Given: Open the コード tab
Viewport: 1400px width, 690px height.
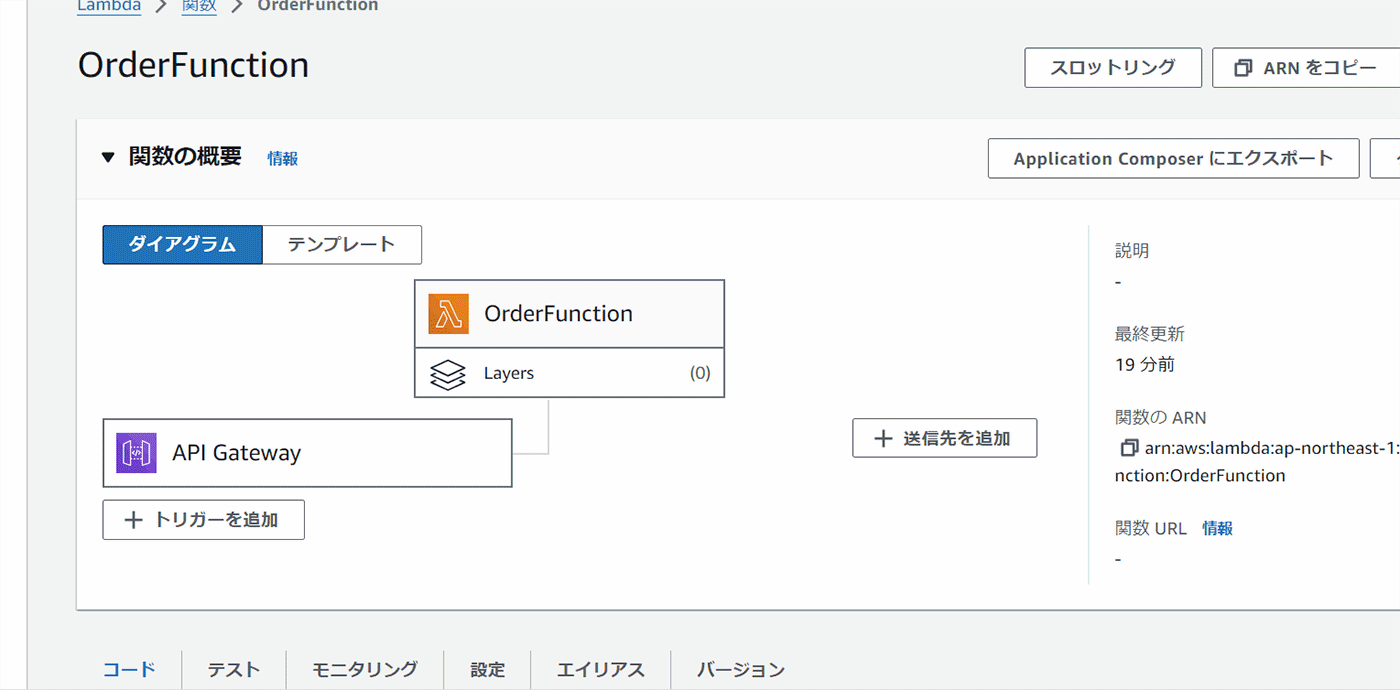Looking at the screenshot, I should (129, 670).
